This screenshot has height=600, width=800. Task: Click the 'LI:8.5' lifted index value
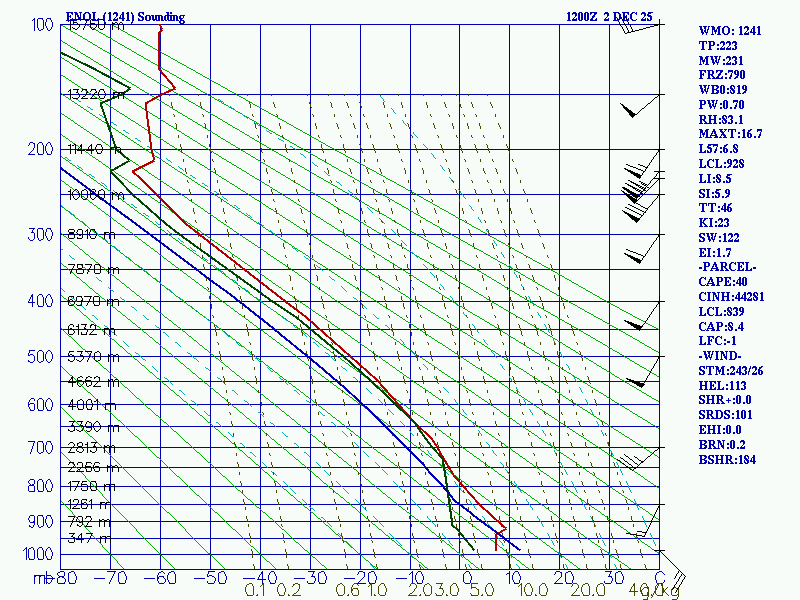[x=715, y=179]
